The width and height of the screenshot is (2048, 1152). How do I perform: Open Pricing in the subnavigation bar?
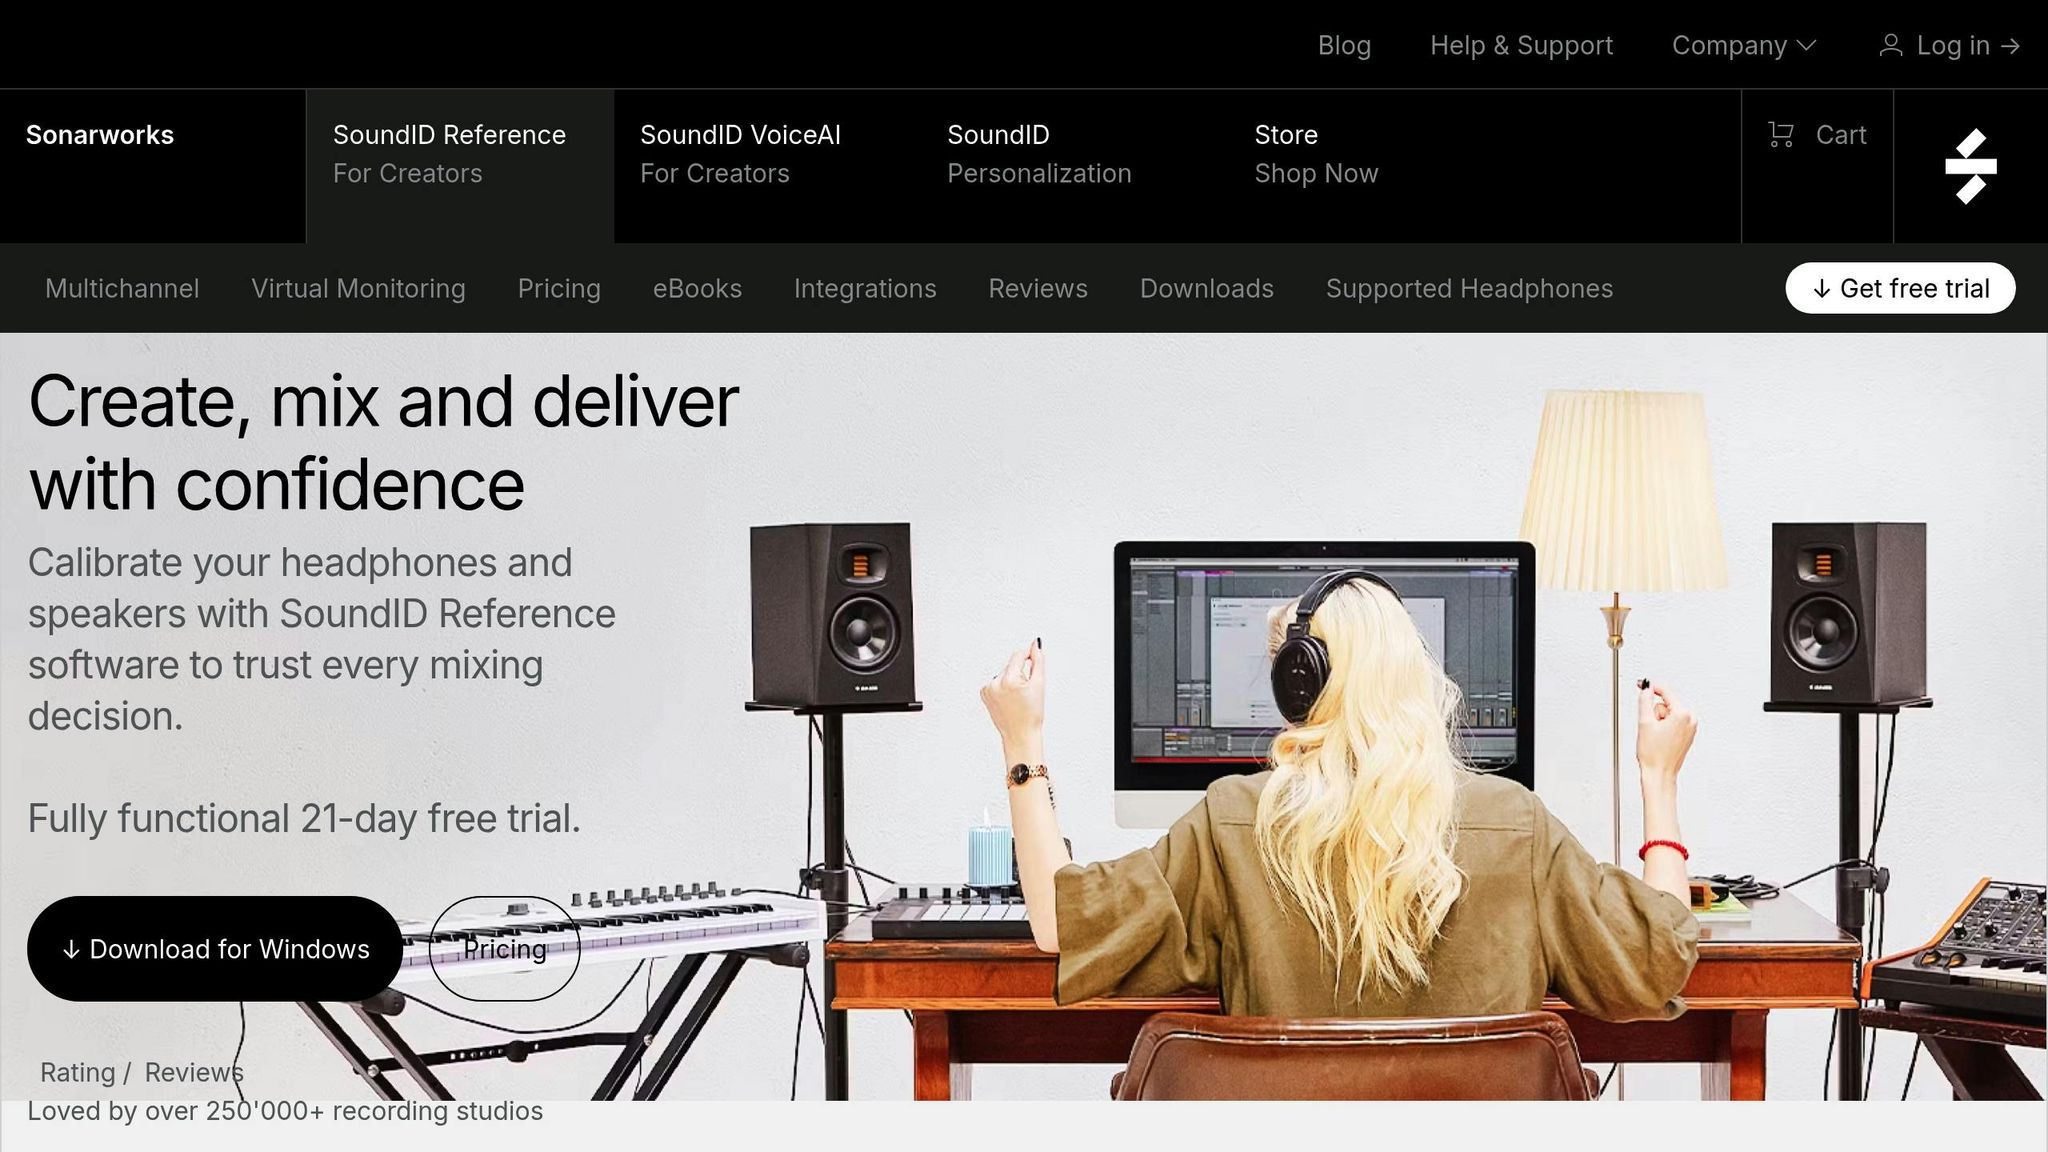point(559,288)
